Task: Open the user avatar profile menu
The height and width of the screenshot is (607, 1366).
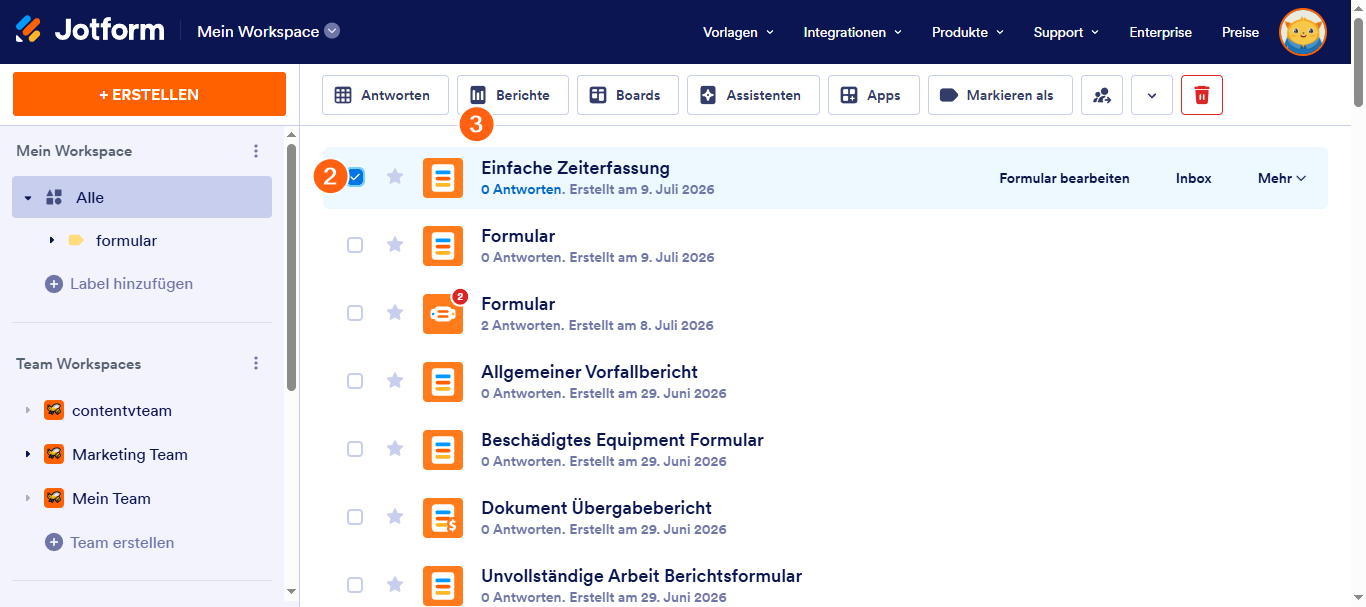Action: click(x=1303, y=32)
